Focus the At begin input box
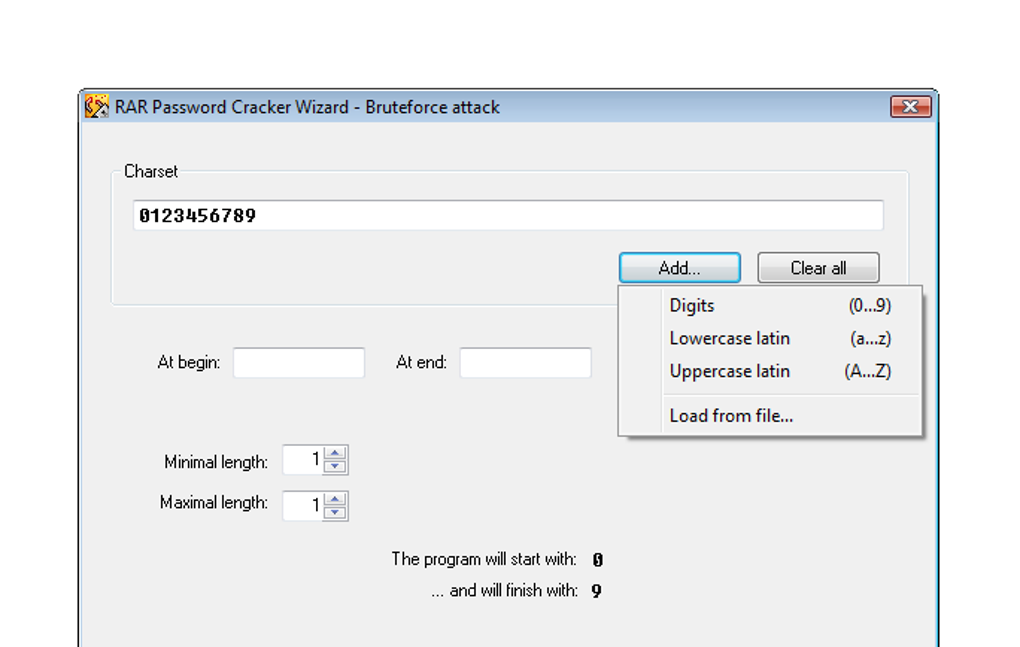The height and width of the screenshot is (647, 1020). (x=299, y=363)
